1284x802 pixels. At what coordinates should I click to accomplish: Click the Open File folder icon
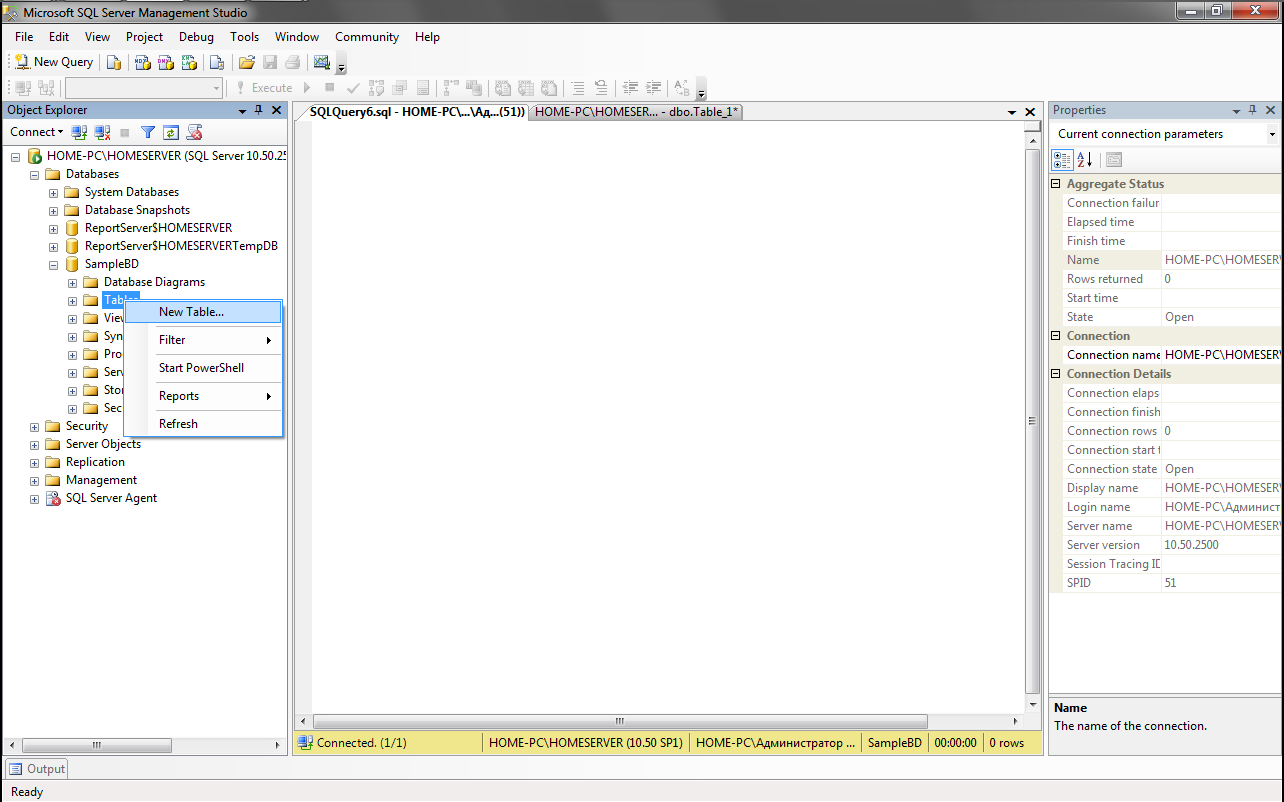(x=246, y=62)
